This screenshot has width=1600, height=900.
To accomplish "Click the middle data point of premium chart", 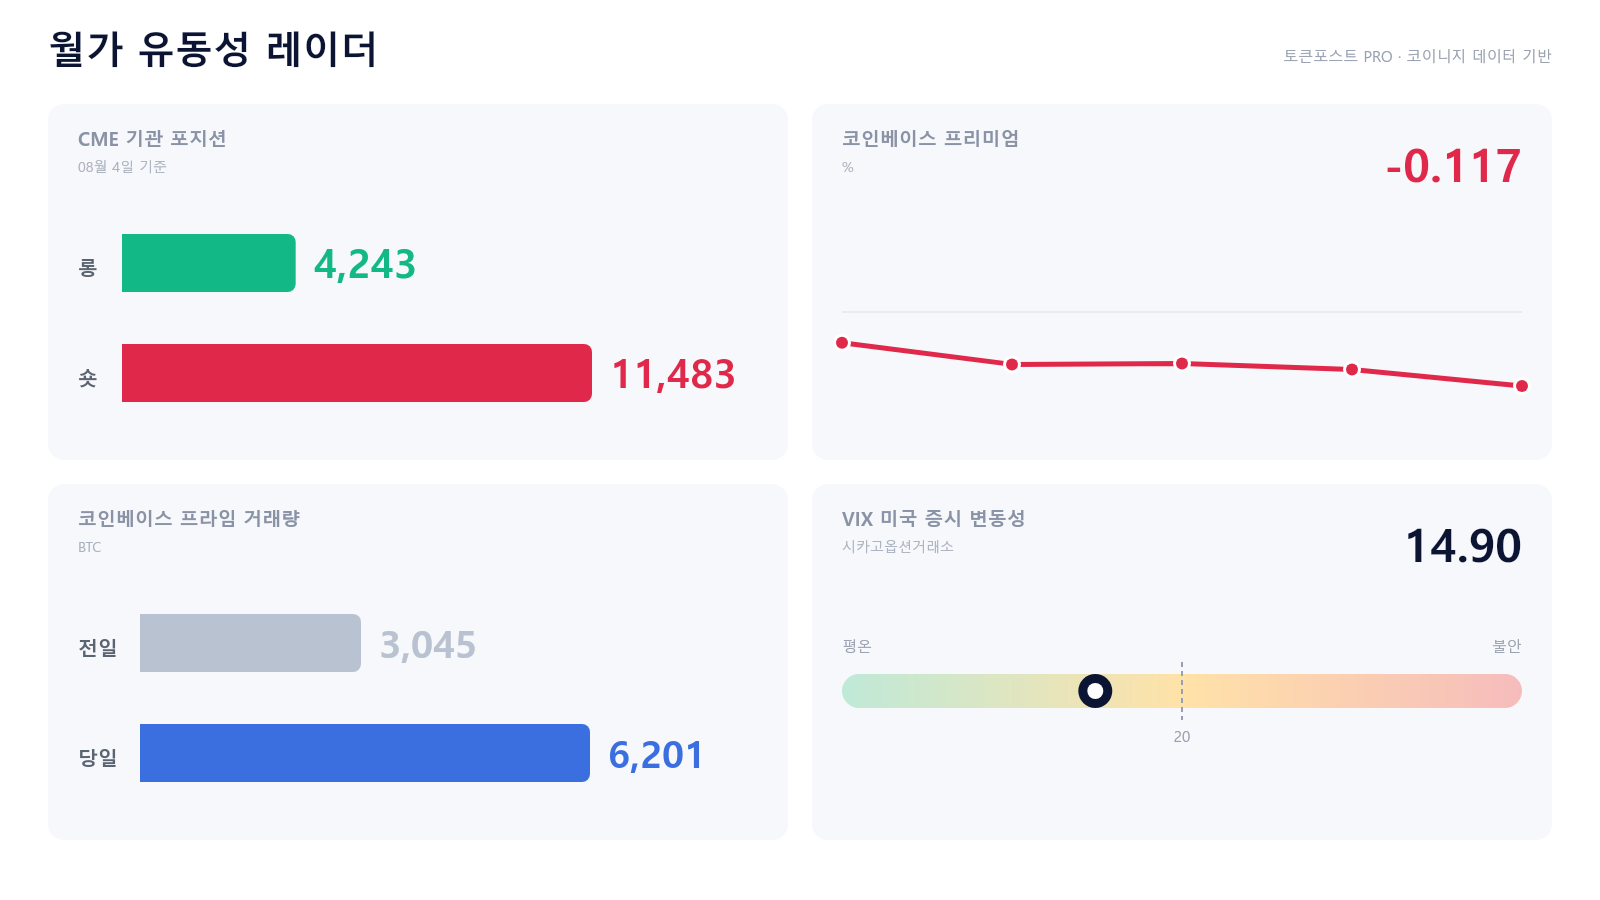I will coord(1182,363).
